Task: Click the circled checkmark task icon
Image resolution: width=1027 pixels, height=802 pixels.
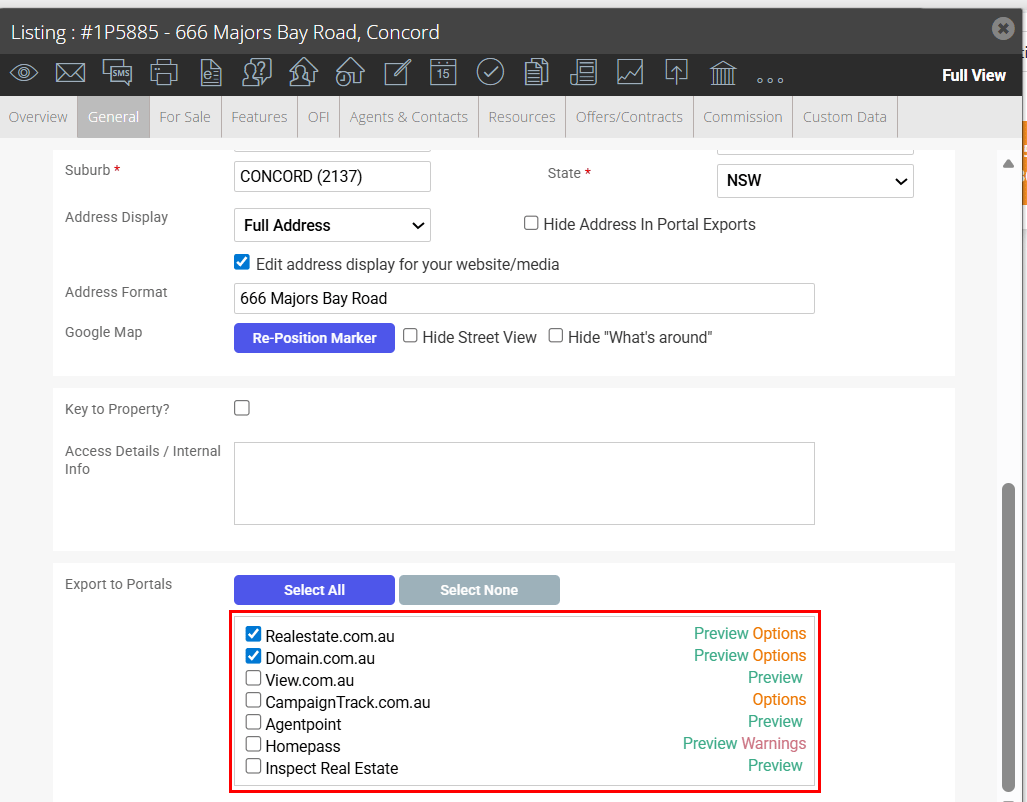Action: [x=490, y=72]
